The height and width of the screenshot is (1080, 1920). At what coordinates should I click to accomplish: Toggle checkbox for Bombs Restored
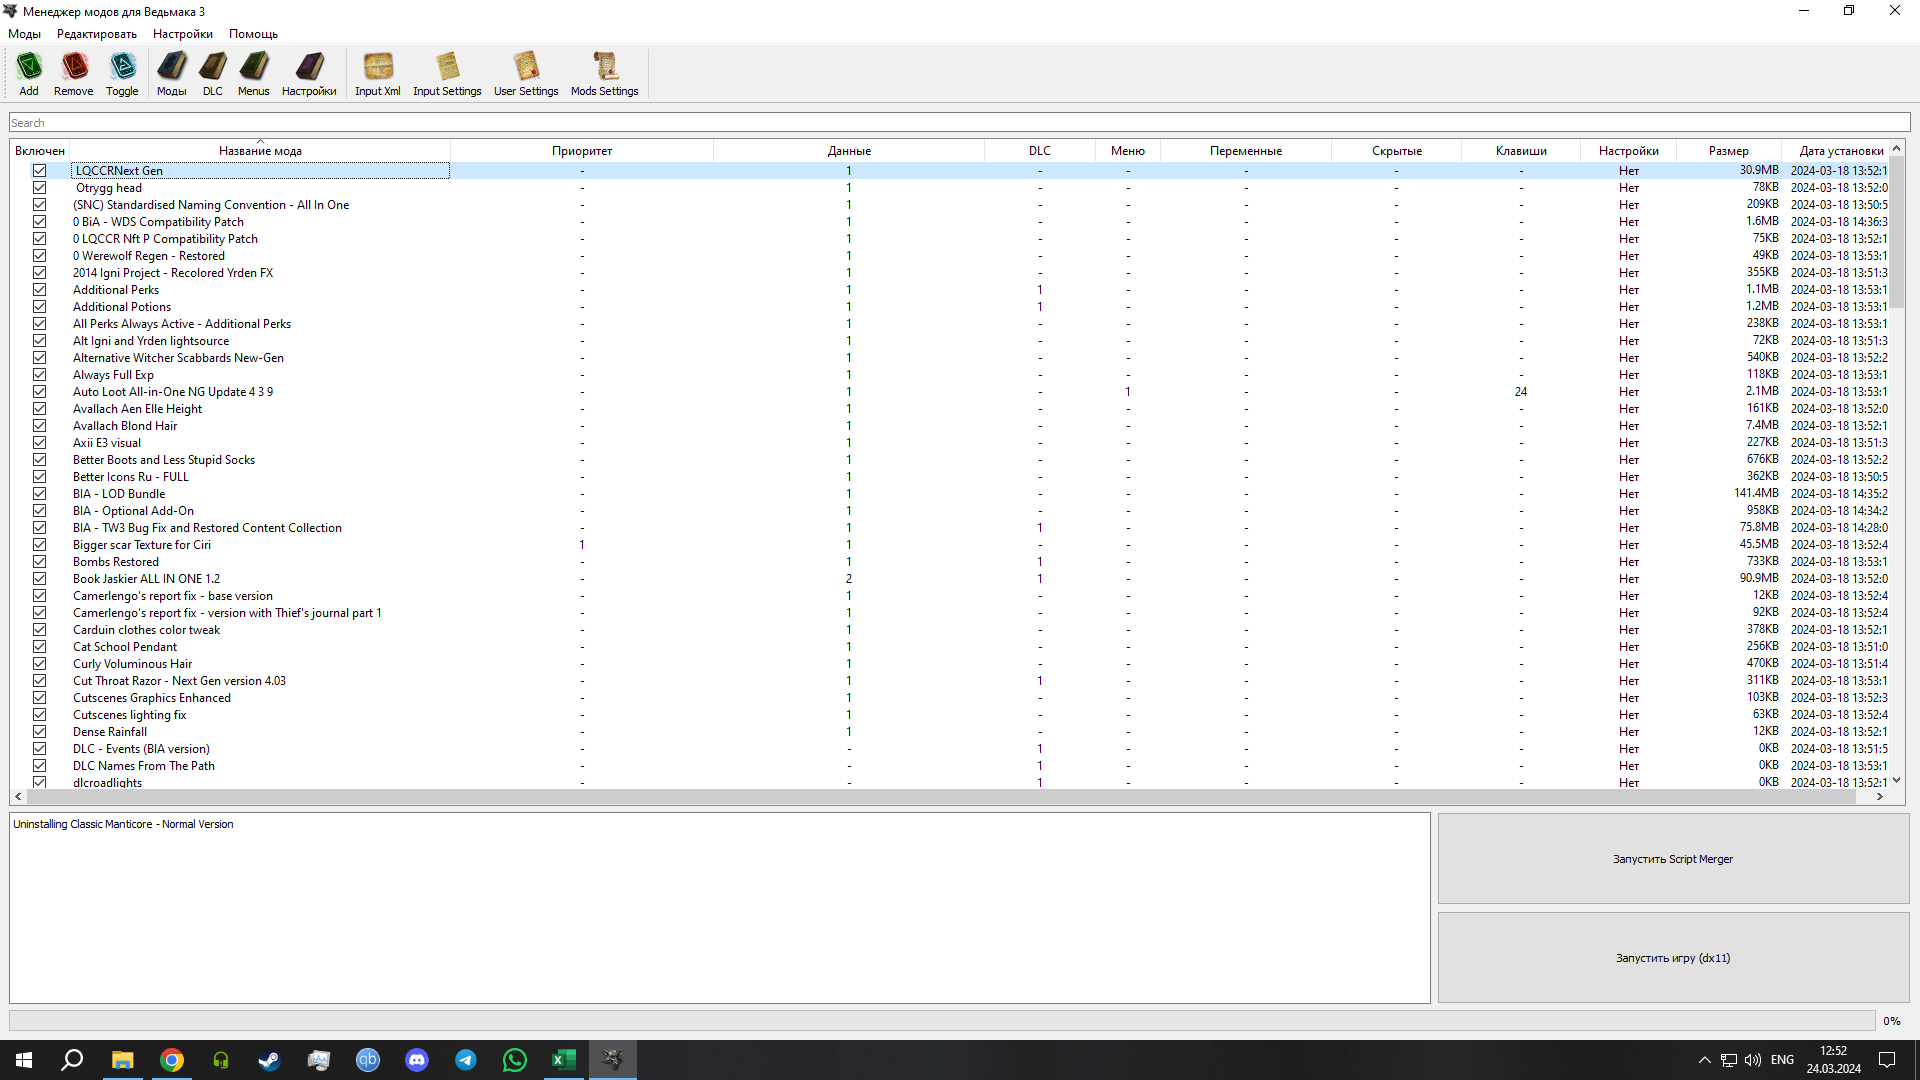pos(39,562)
